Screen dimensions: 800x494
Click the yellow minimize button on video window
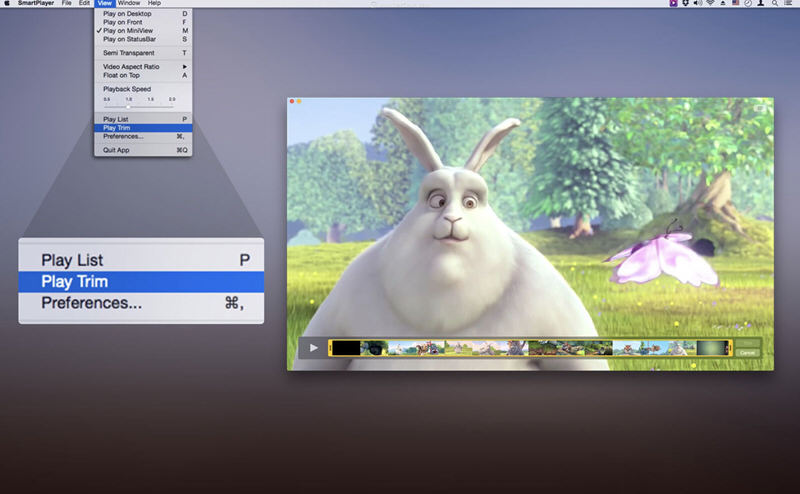point(299,102)
